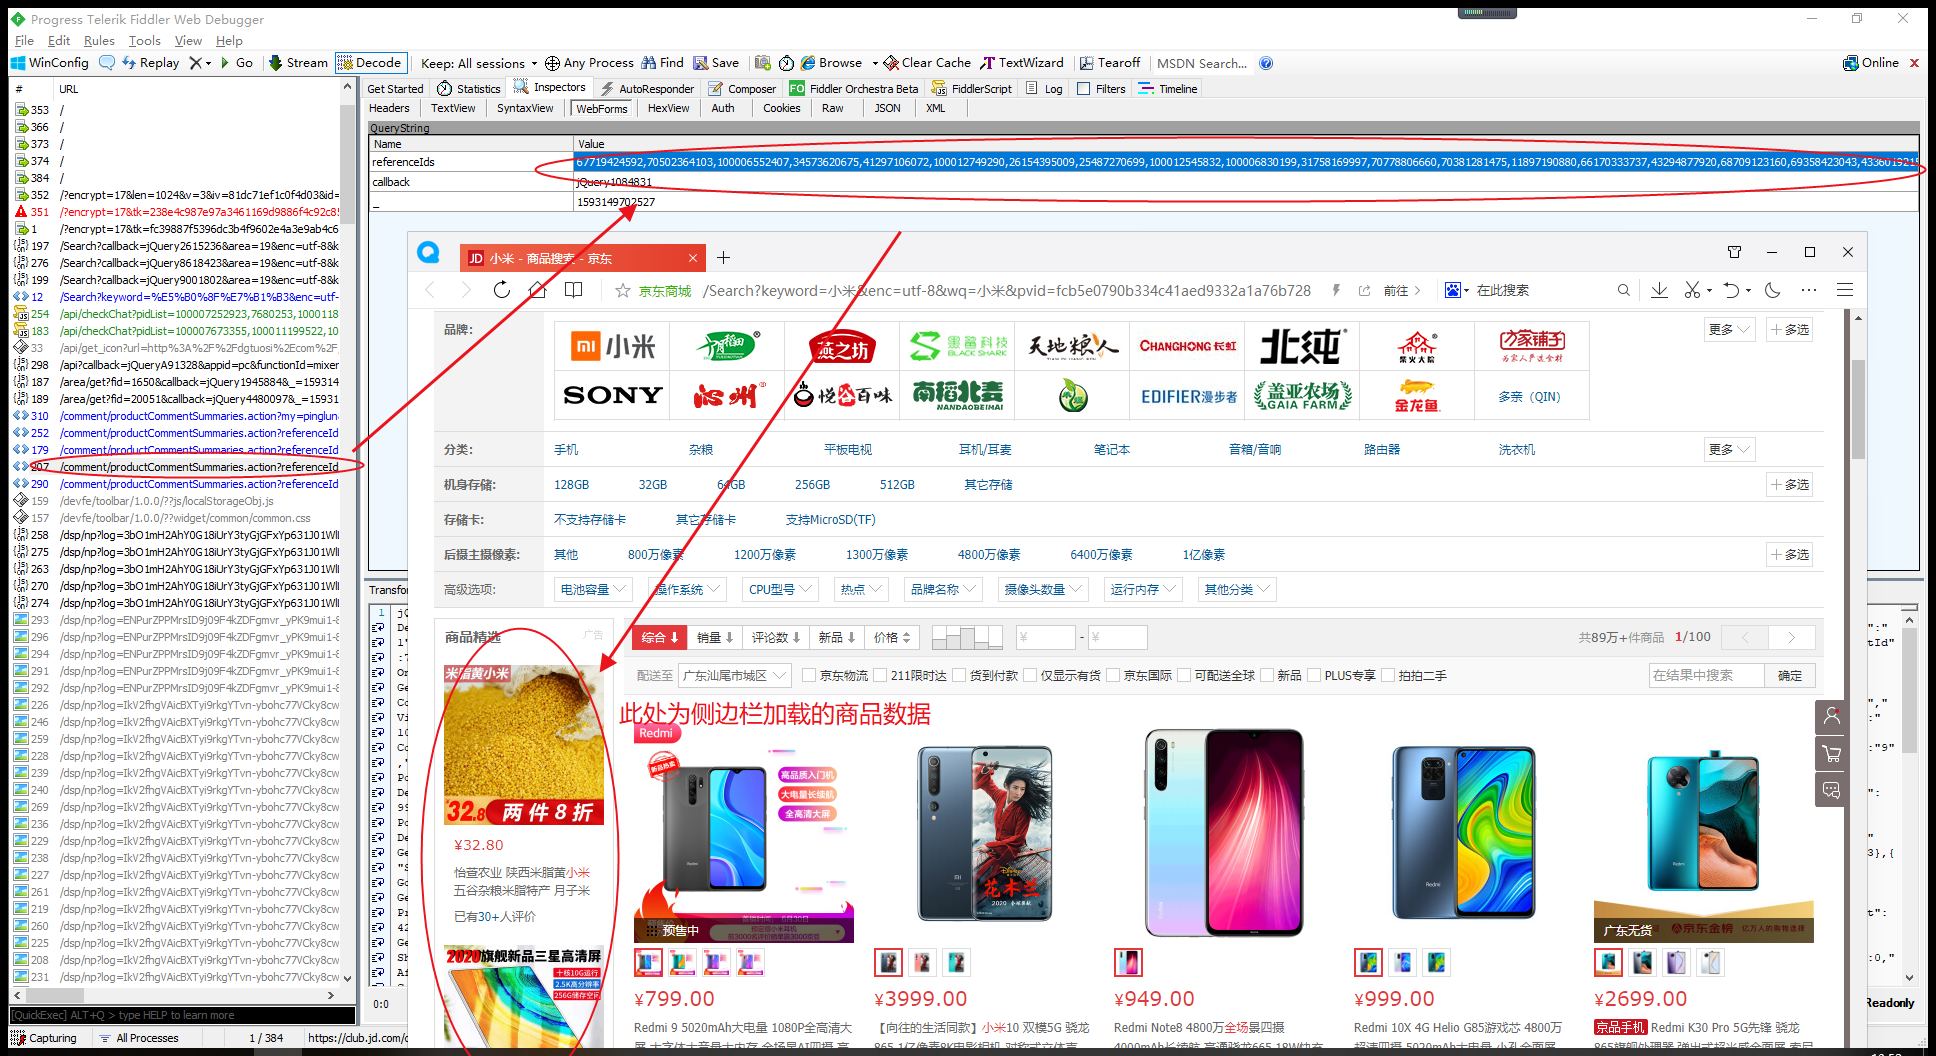The height and width of the screenshot is (1056, 1936).
Task: Select the 128GB storage filter link
Action: click(572, 485)
